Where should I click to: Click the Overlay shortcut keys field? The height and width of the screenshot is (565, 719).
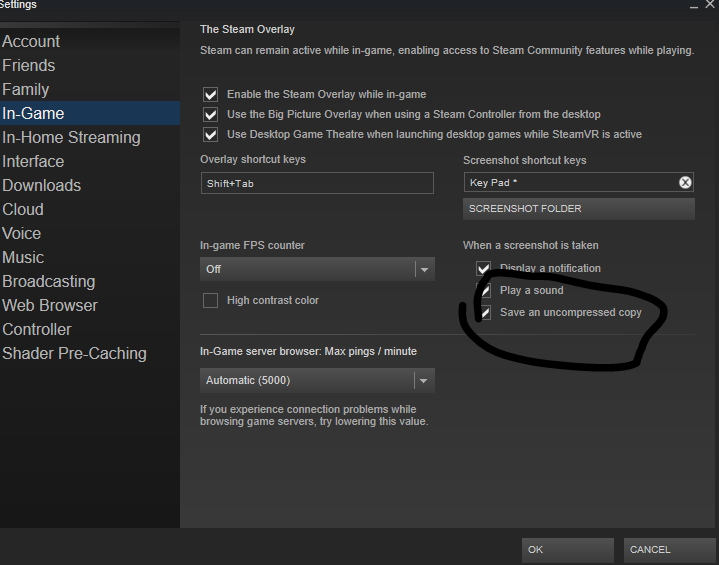click(x=317, y=183)
